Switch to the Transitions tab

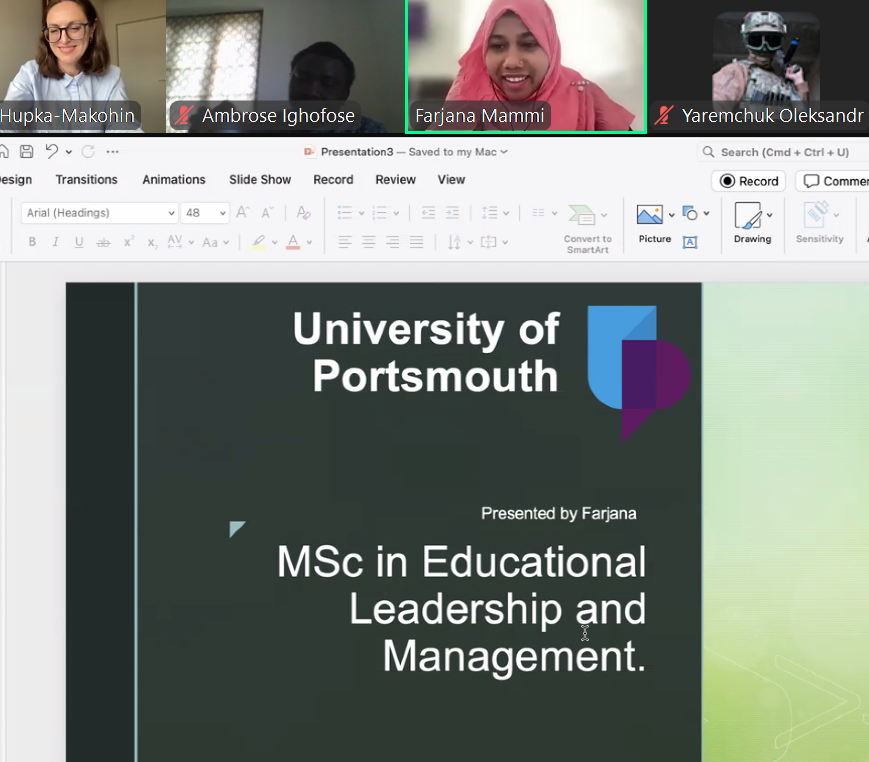[x=86, y=180]
